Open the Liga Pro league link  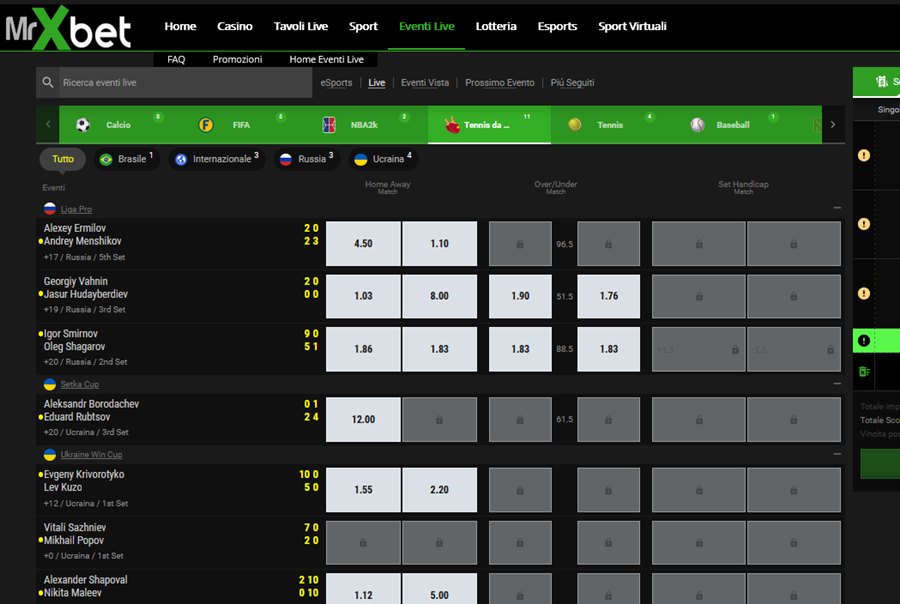(76, 210)
